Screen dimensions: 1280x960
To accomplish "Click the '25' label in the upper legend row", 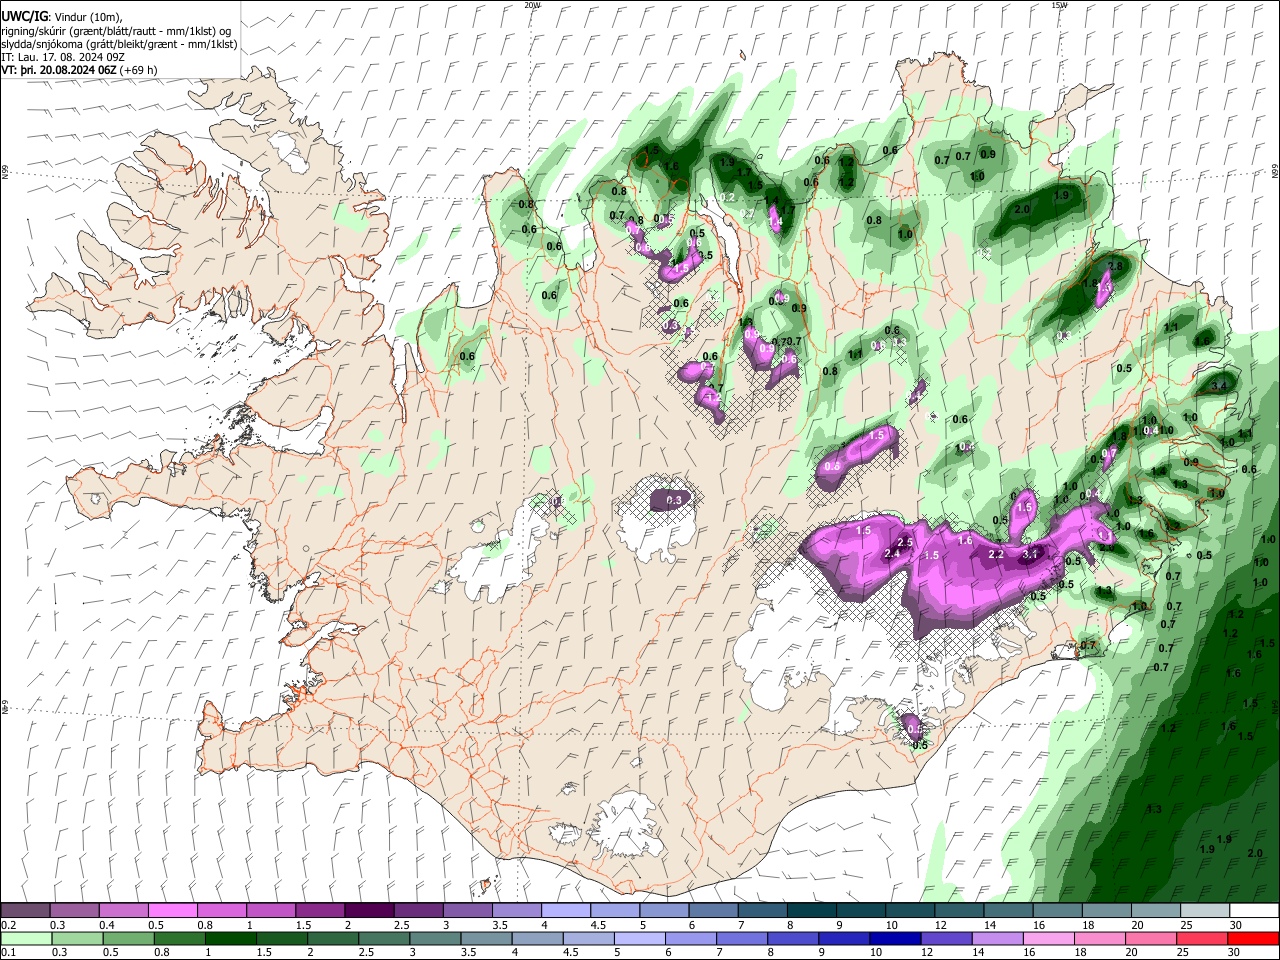I will [1185, 925].
